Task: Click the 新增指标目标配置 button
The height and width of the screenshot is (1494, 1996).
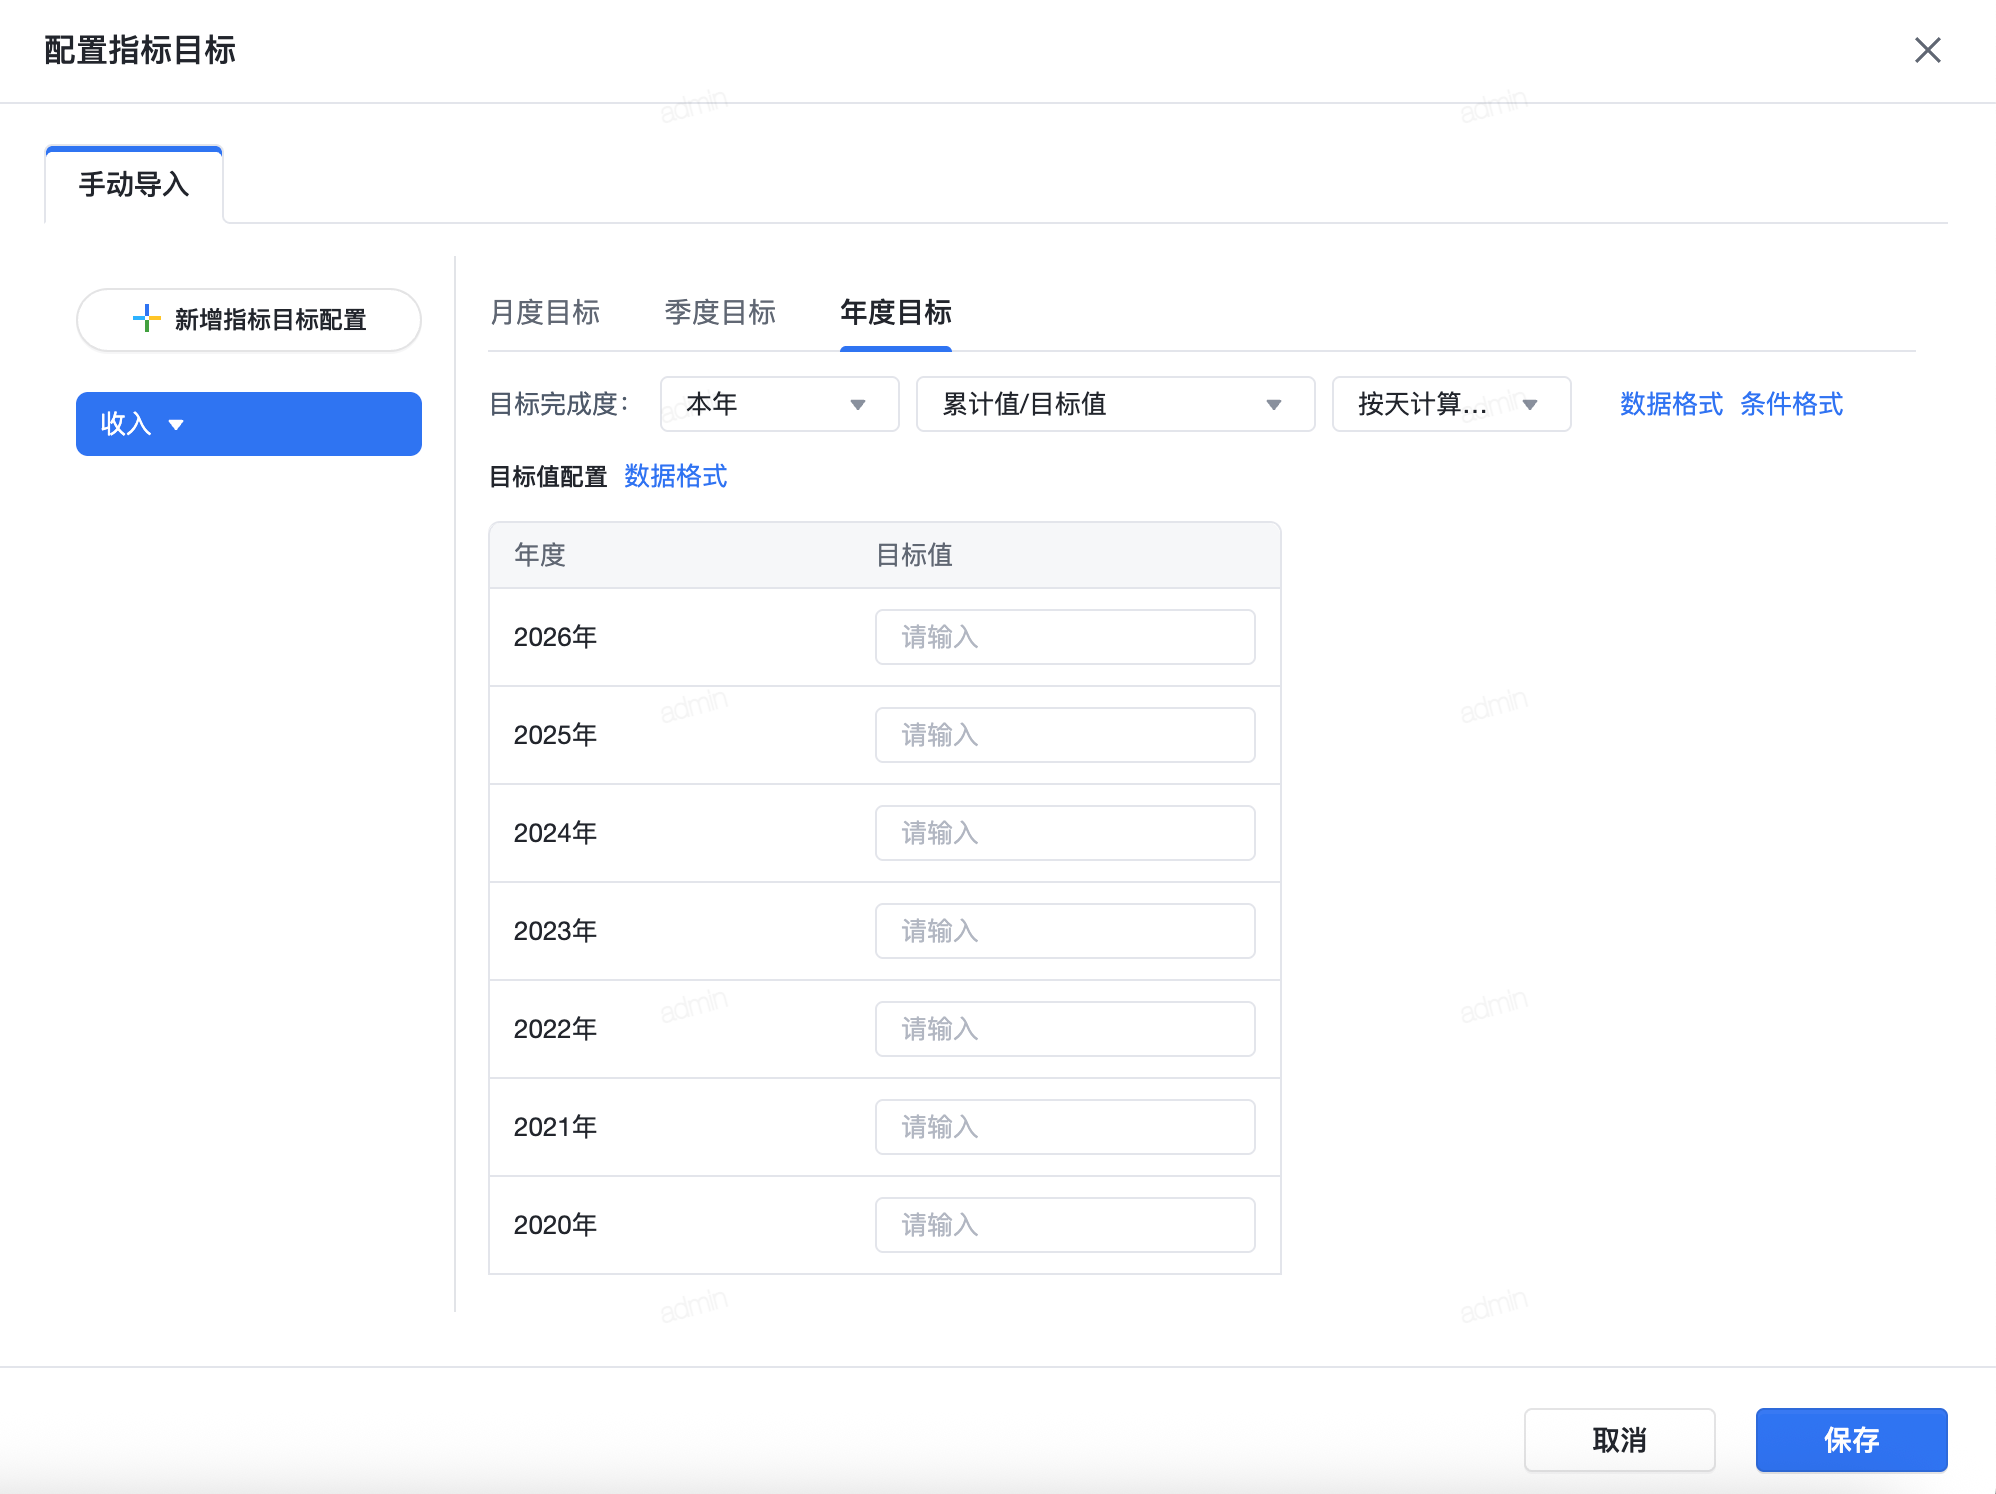Action: tap(249, 320)
